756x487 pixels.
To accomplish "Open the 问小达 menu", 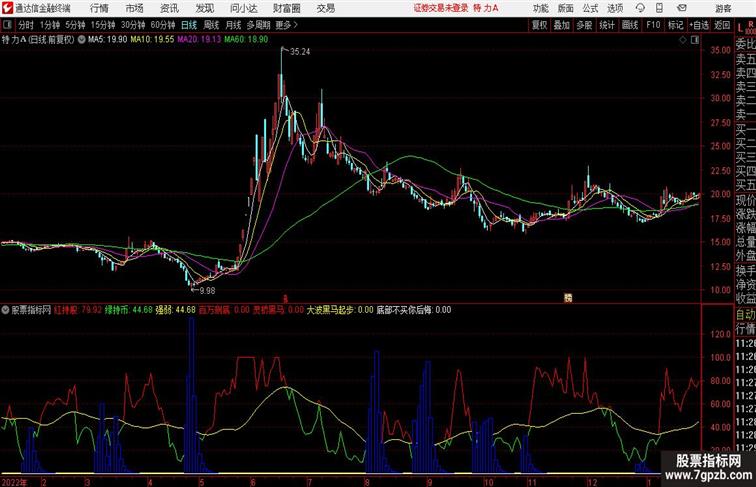I will pyautogui.click(x=244, y=8).
